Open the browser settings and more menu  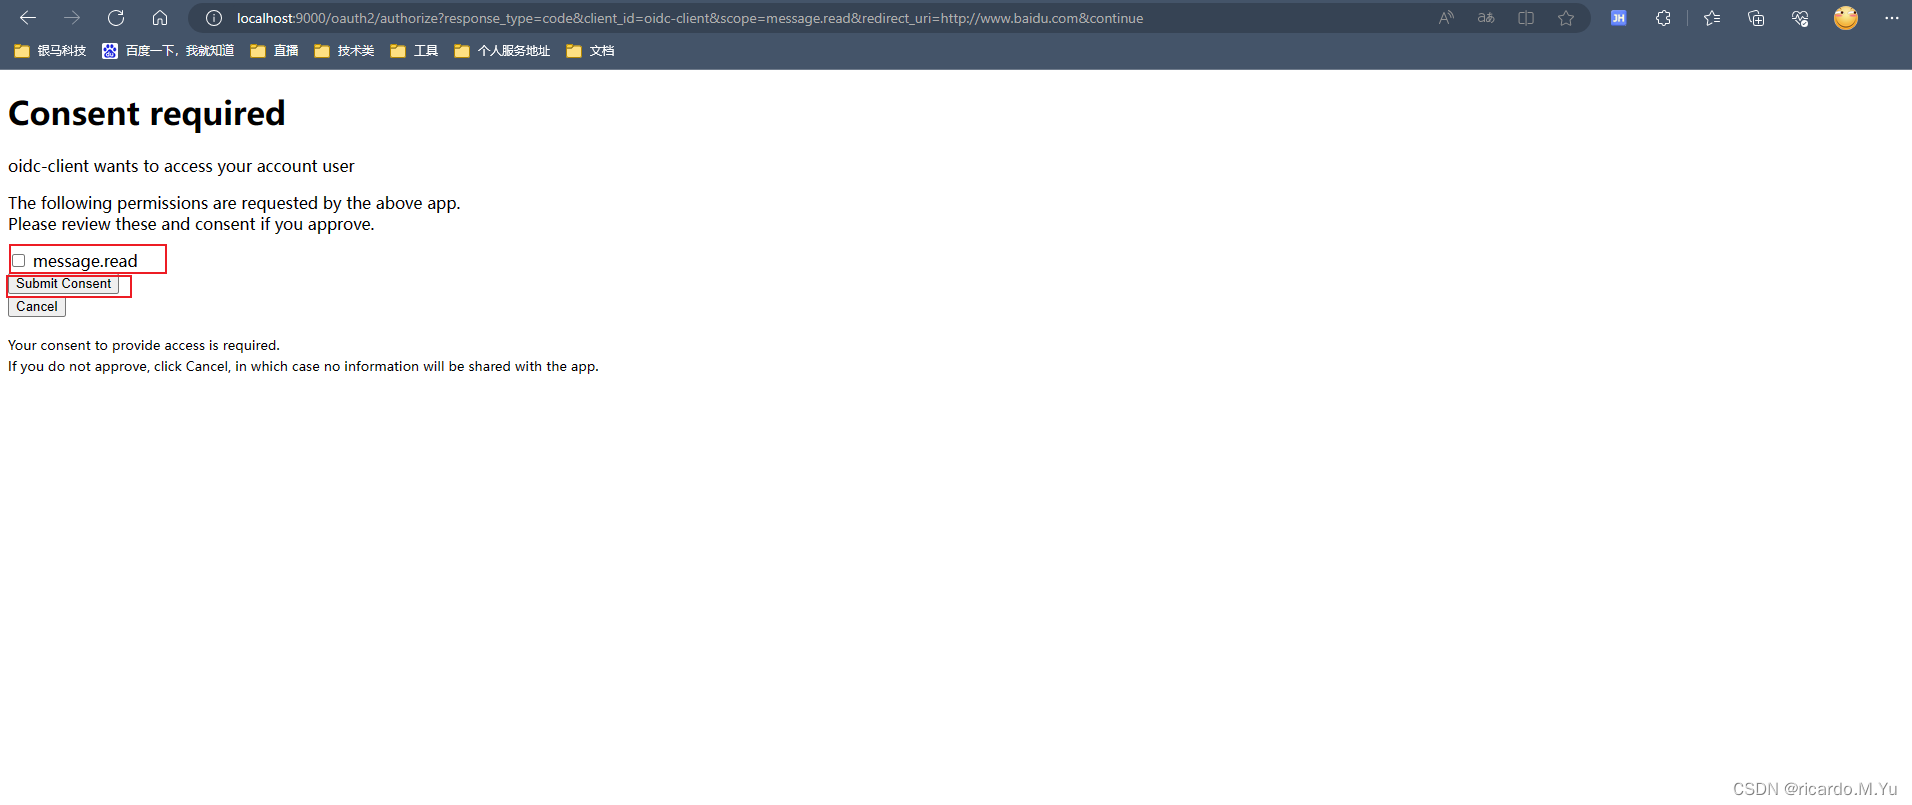[1891, 18]
